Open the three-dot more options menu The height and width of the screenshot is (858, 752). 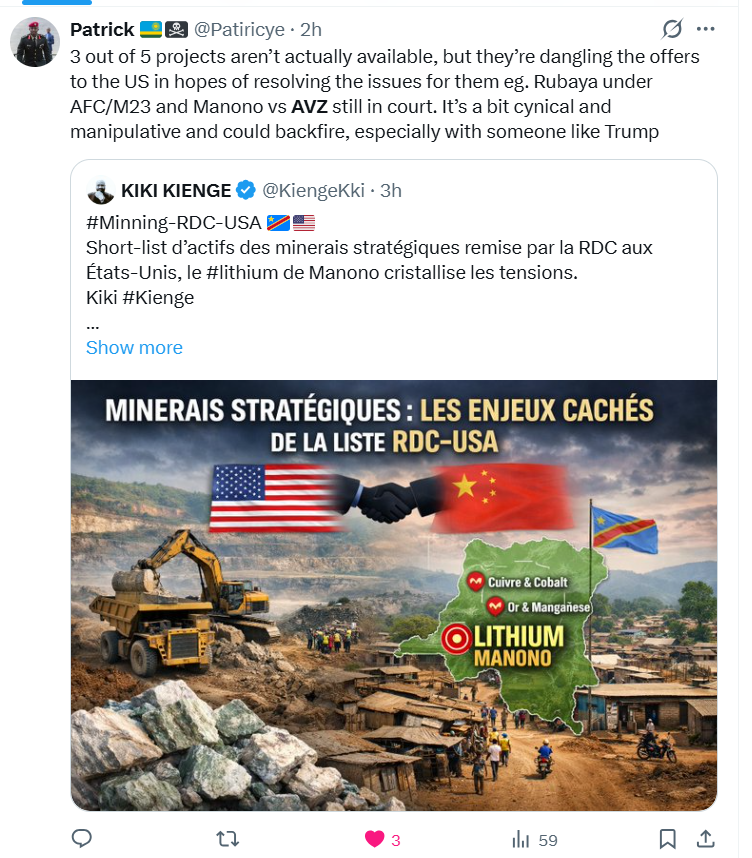pos(706,29)
